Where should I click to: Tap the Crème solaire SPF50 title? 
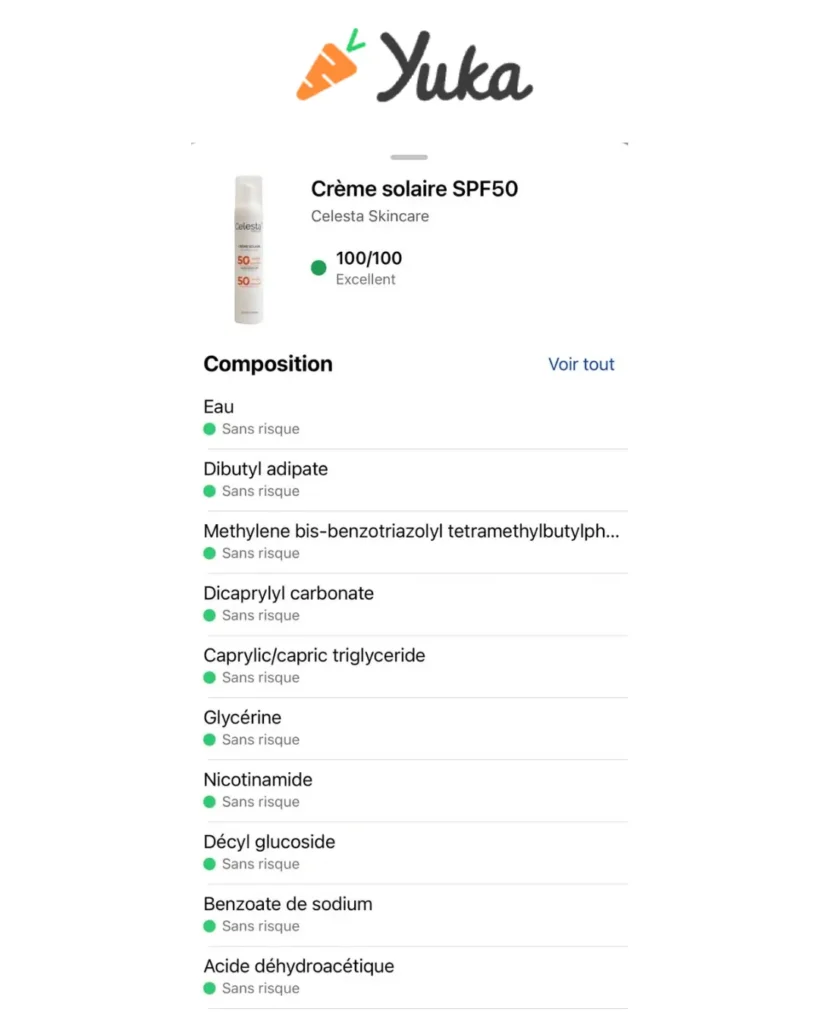(x=414, y=189)
